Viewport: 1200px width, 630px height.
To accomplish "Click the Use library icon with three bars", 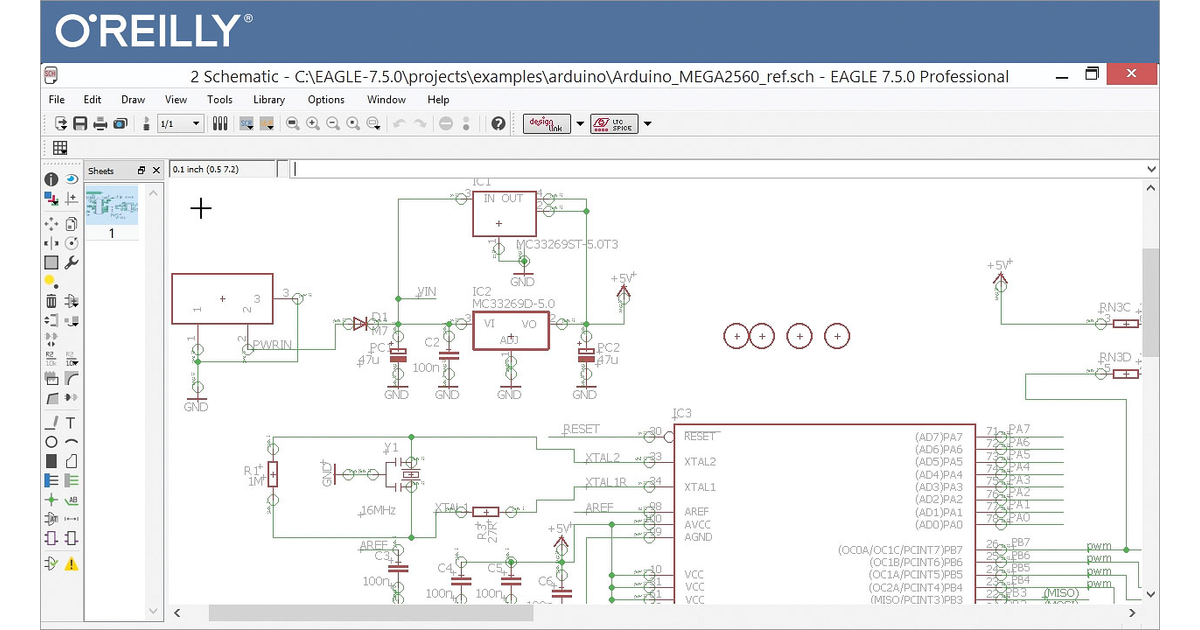I will point(221,123).
